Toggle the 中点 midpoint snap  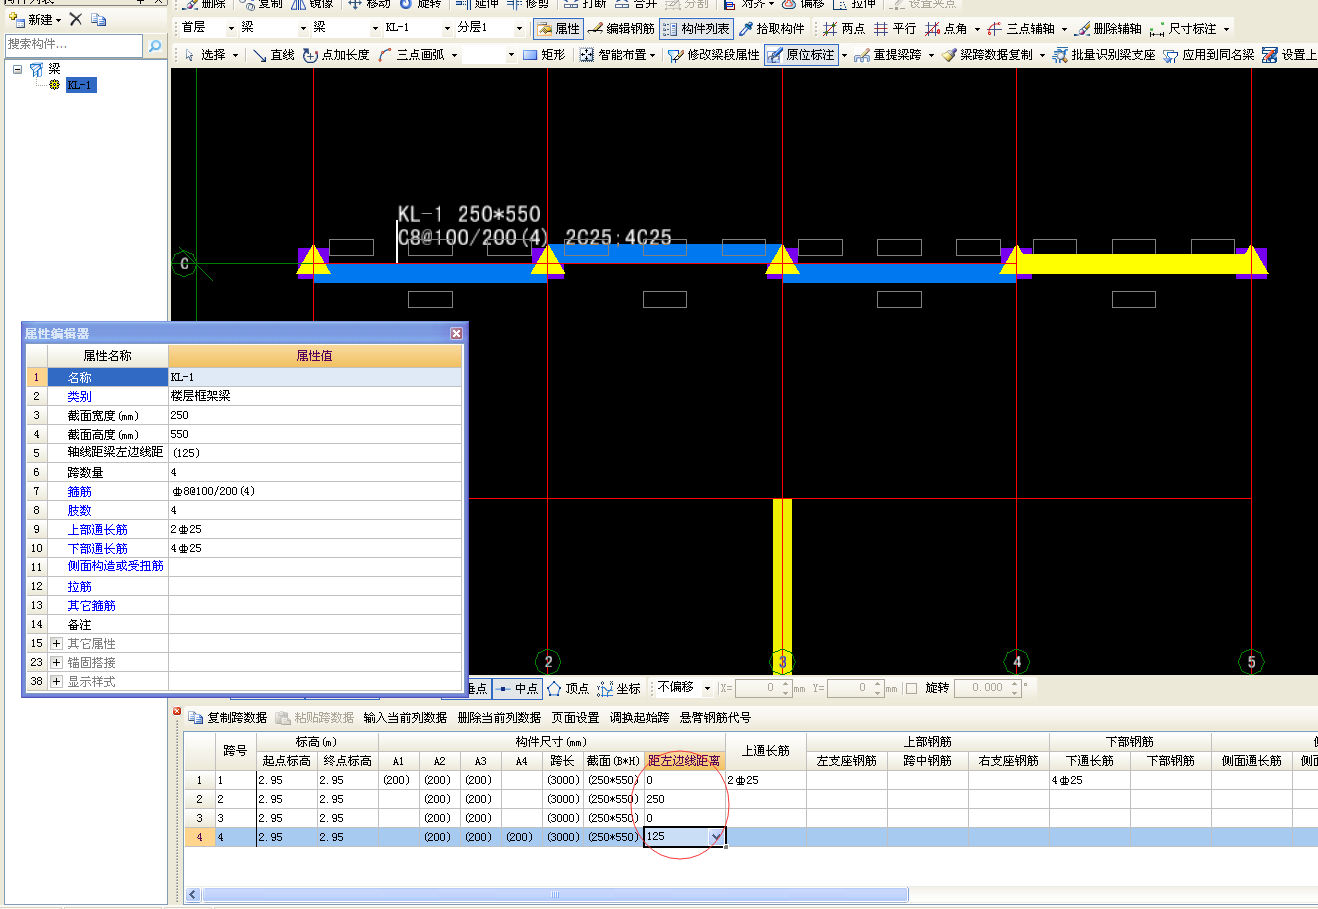[517, 688]
